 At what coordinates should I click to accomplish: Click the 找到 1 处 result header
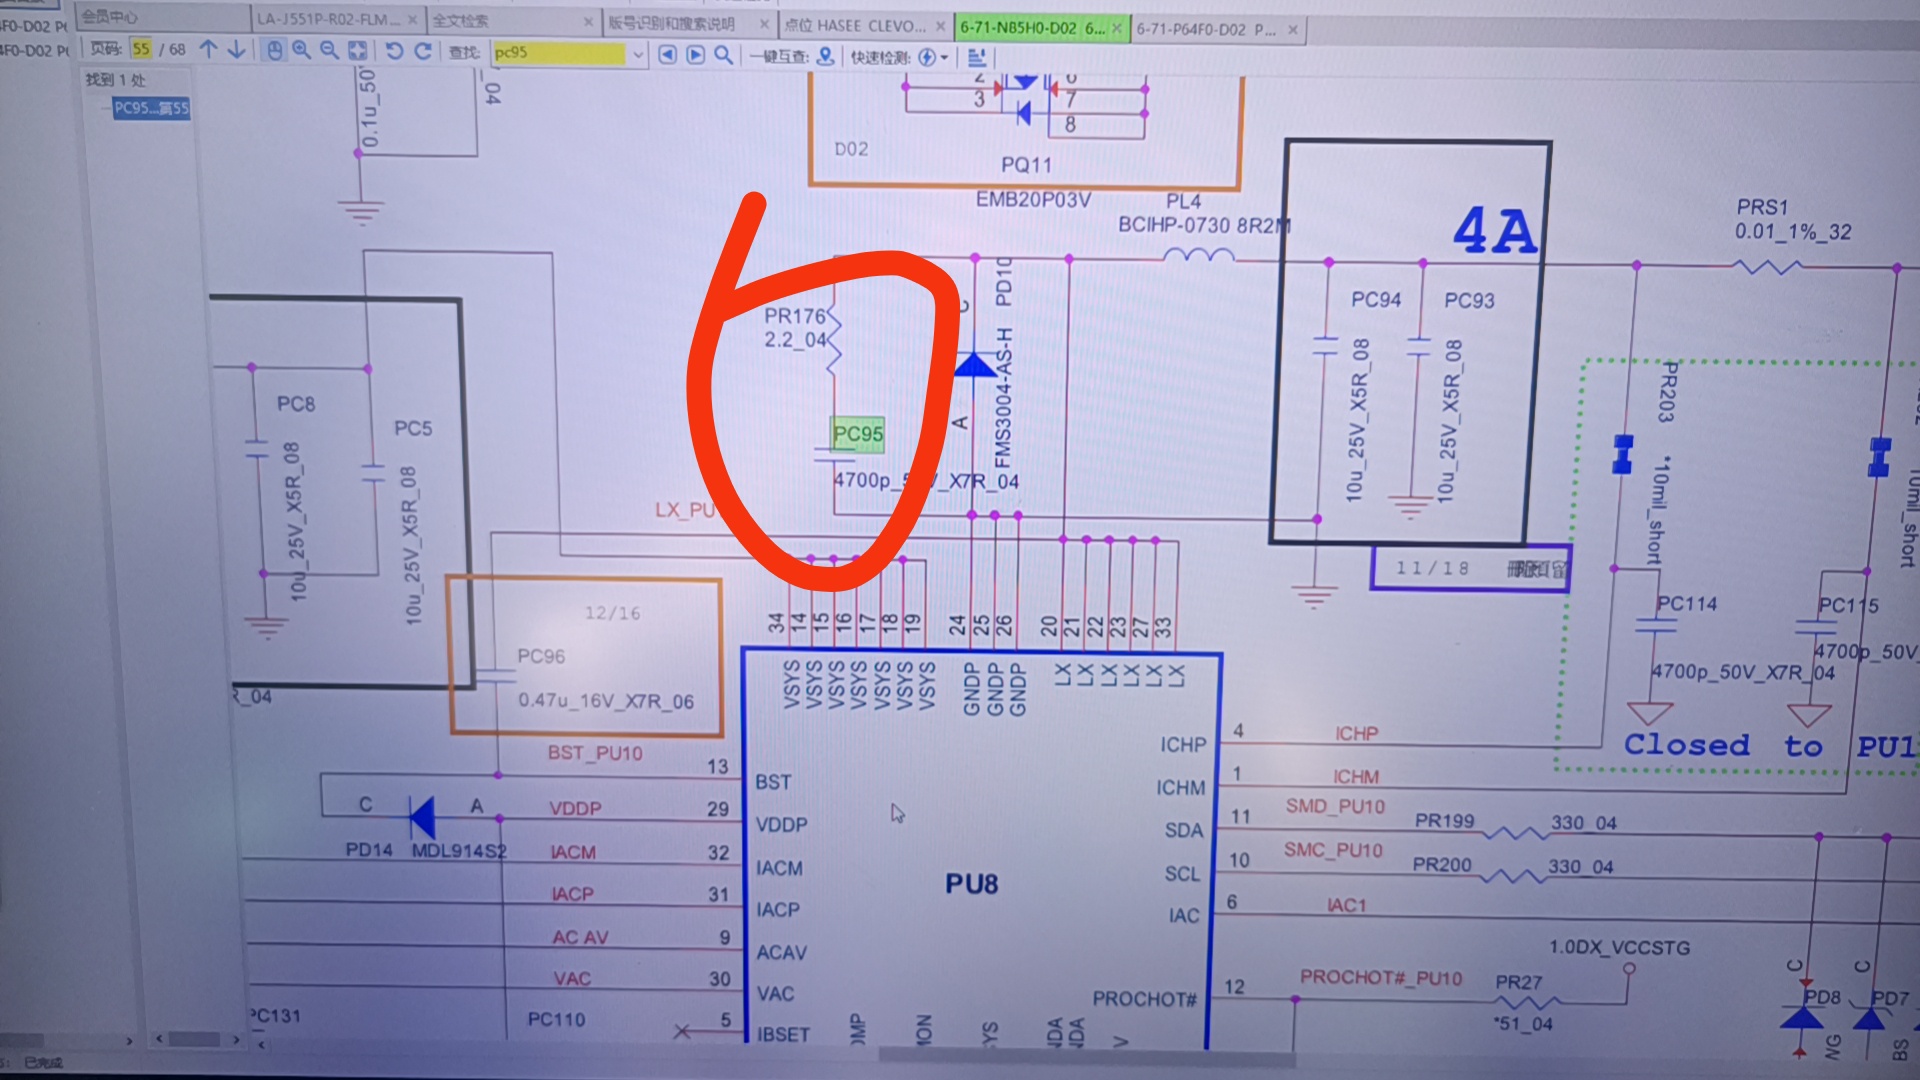pyautogui.click(x=115, y=79)
